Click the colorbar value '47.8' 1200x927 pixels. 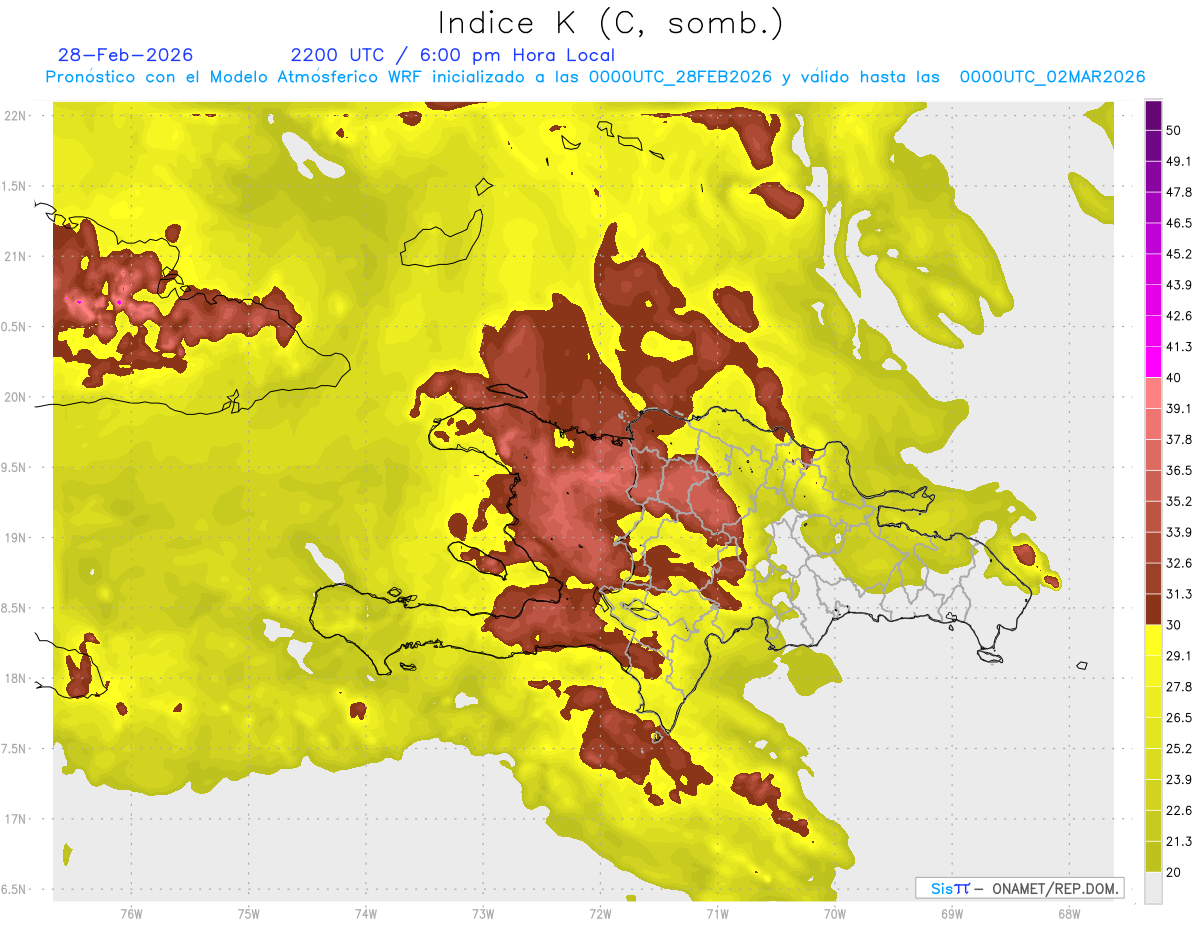coord(1179,192)
